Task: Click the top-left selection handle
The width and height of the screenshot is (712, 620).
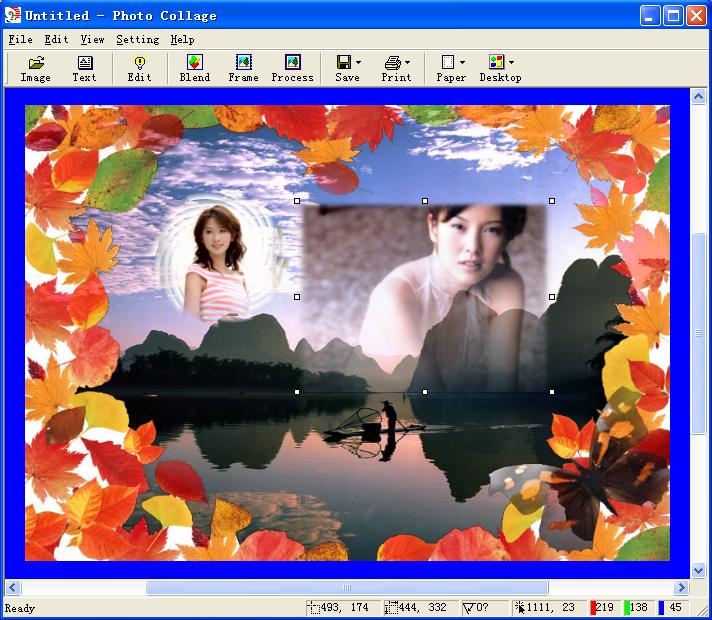Action: click(297, 201)
